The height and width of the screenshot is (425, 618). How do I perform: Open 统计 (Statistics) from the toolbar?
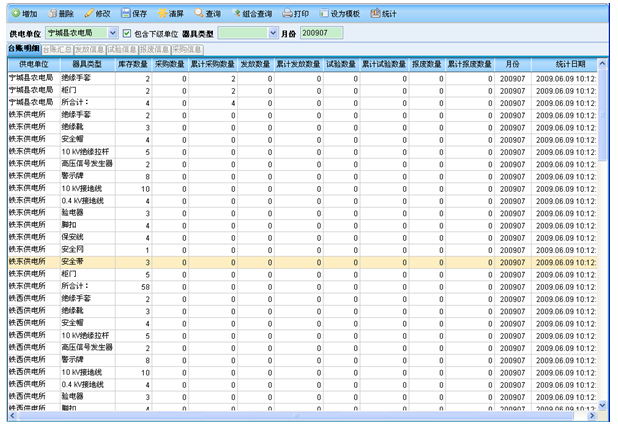(375, 15)
